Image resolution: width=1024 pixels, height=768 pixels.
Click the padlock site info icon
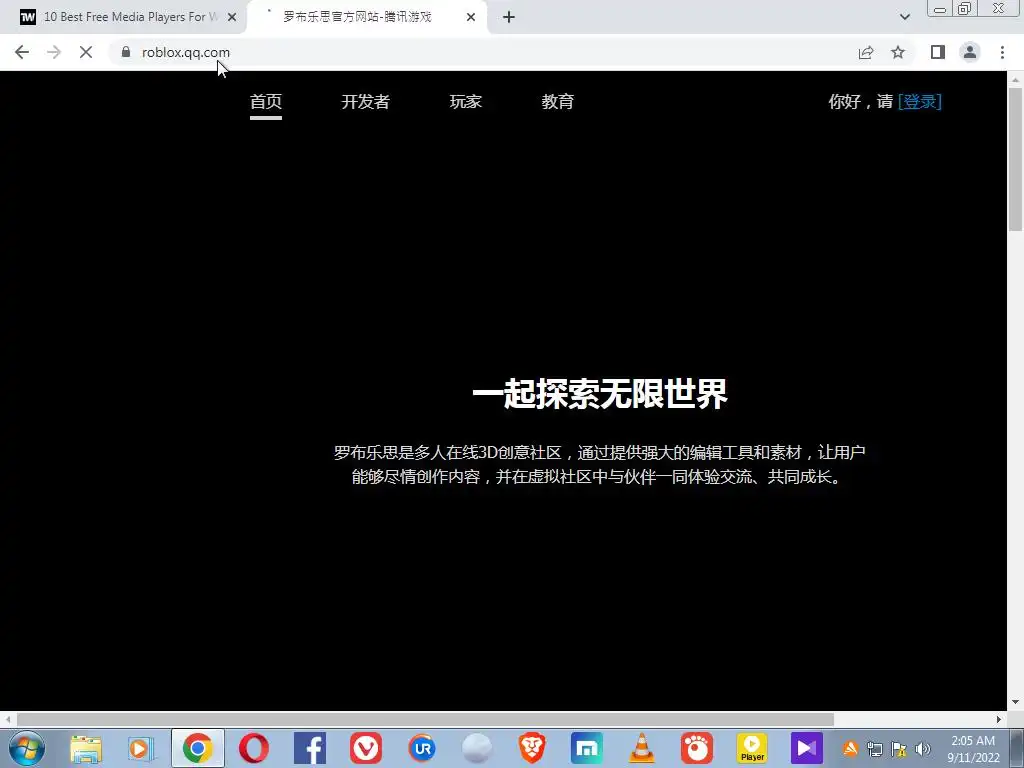(x=126, y=52)
